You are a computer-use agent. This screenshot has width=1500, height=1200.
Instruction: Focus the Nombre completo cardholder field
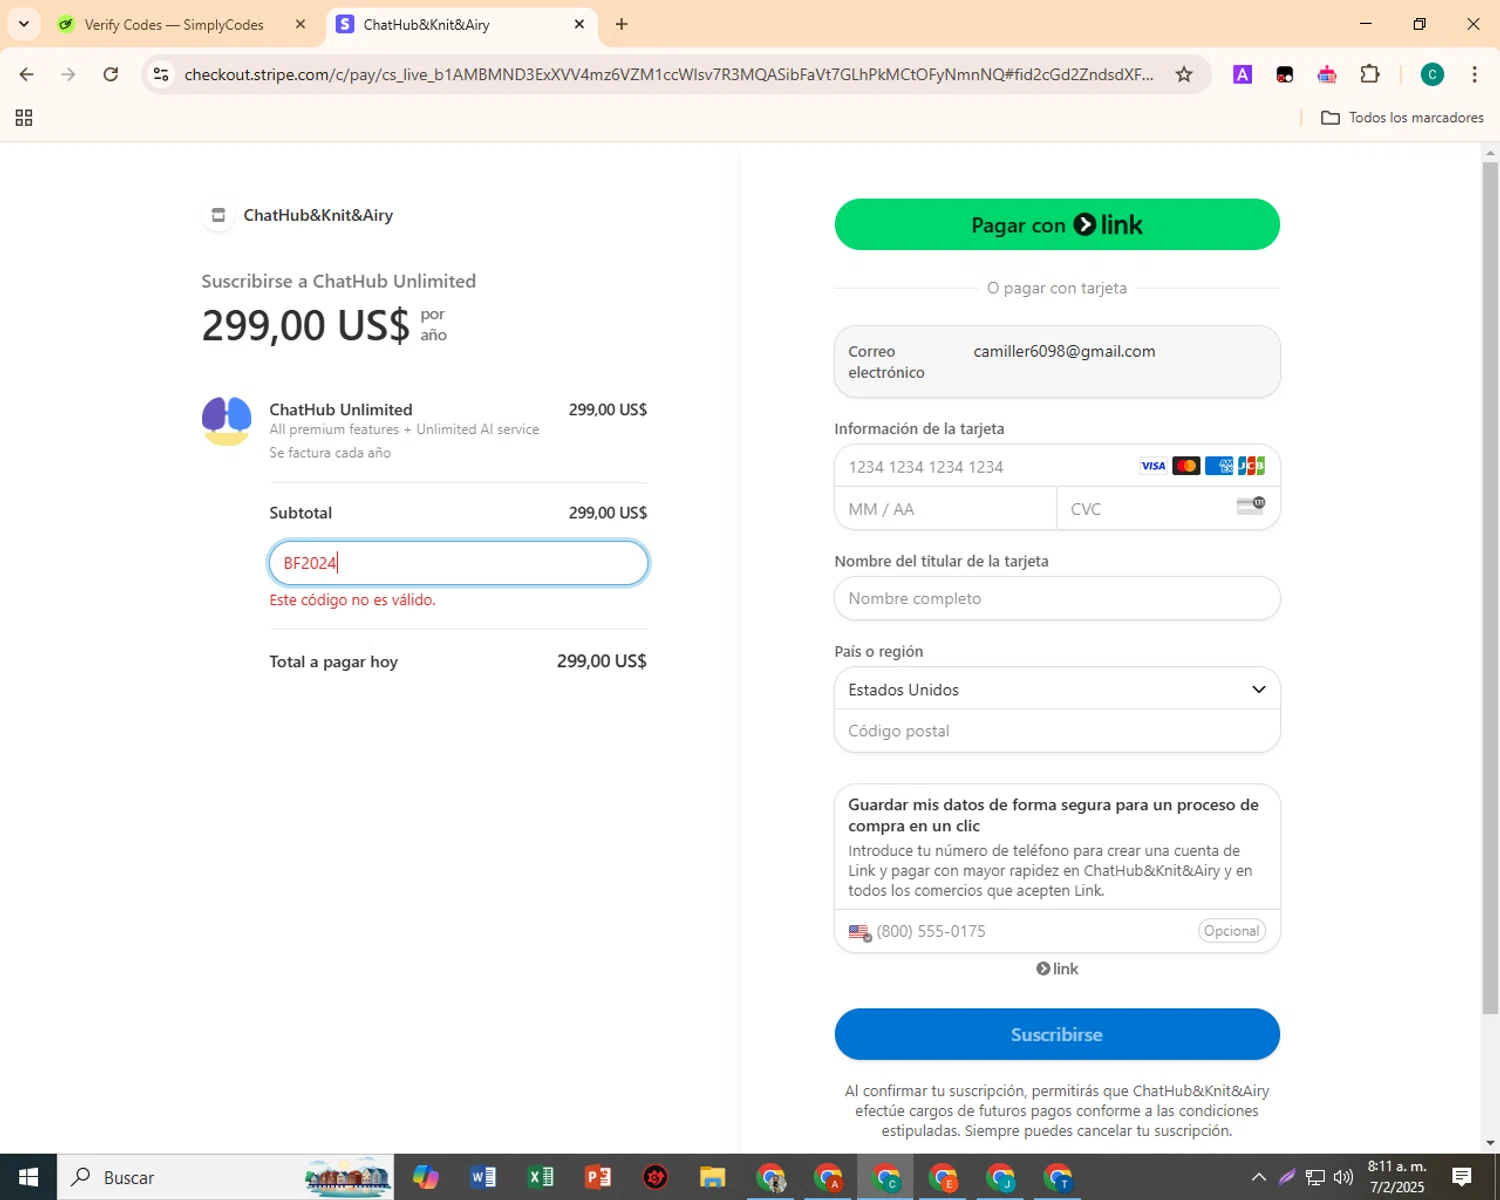point(1057,598)
